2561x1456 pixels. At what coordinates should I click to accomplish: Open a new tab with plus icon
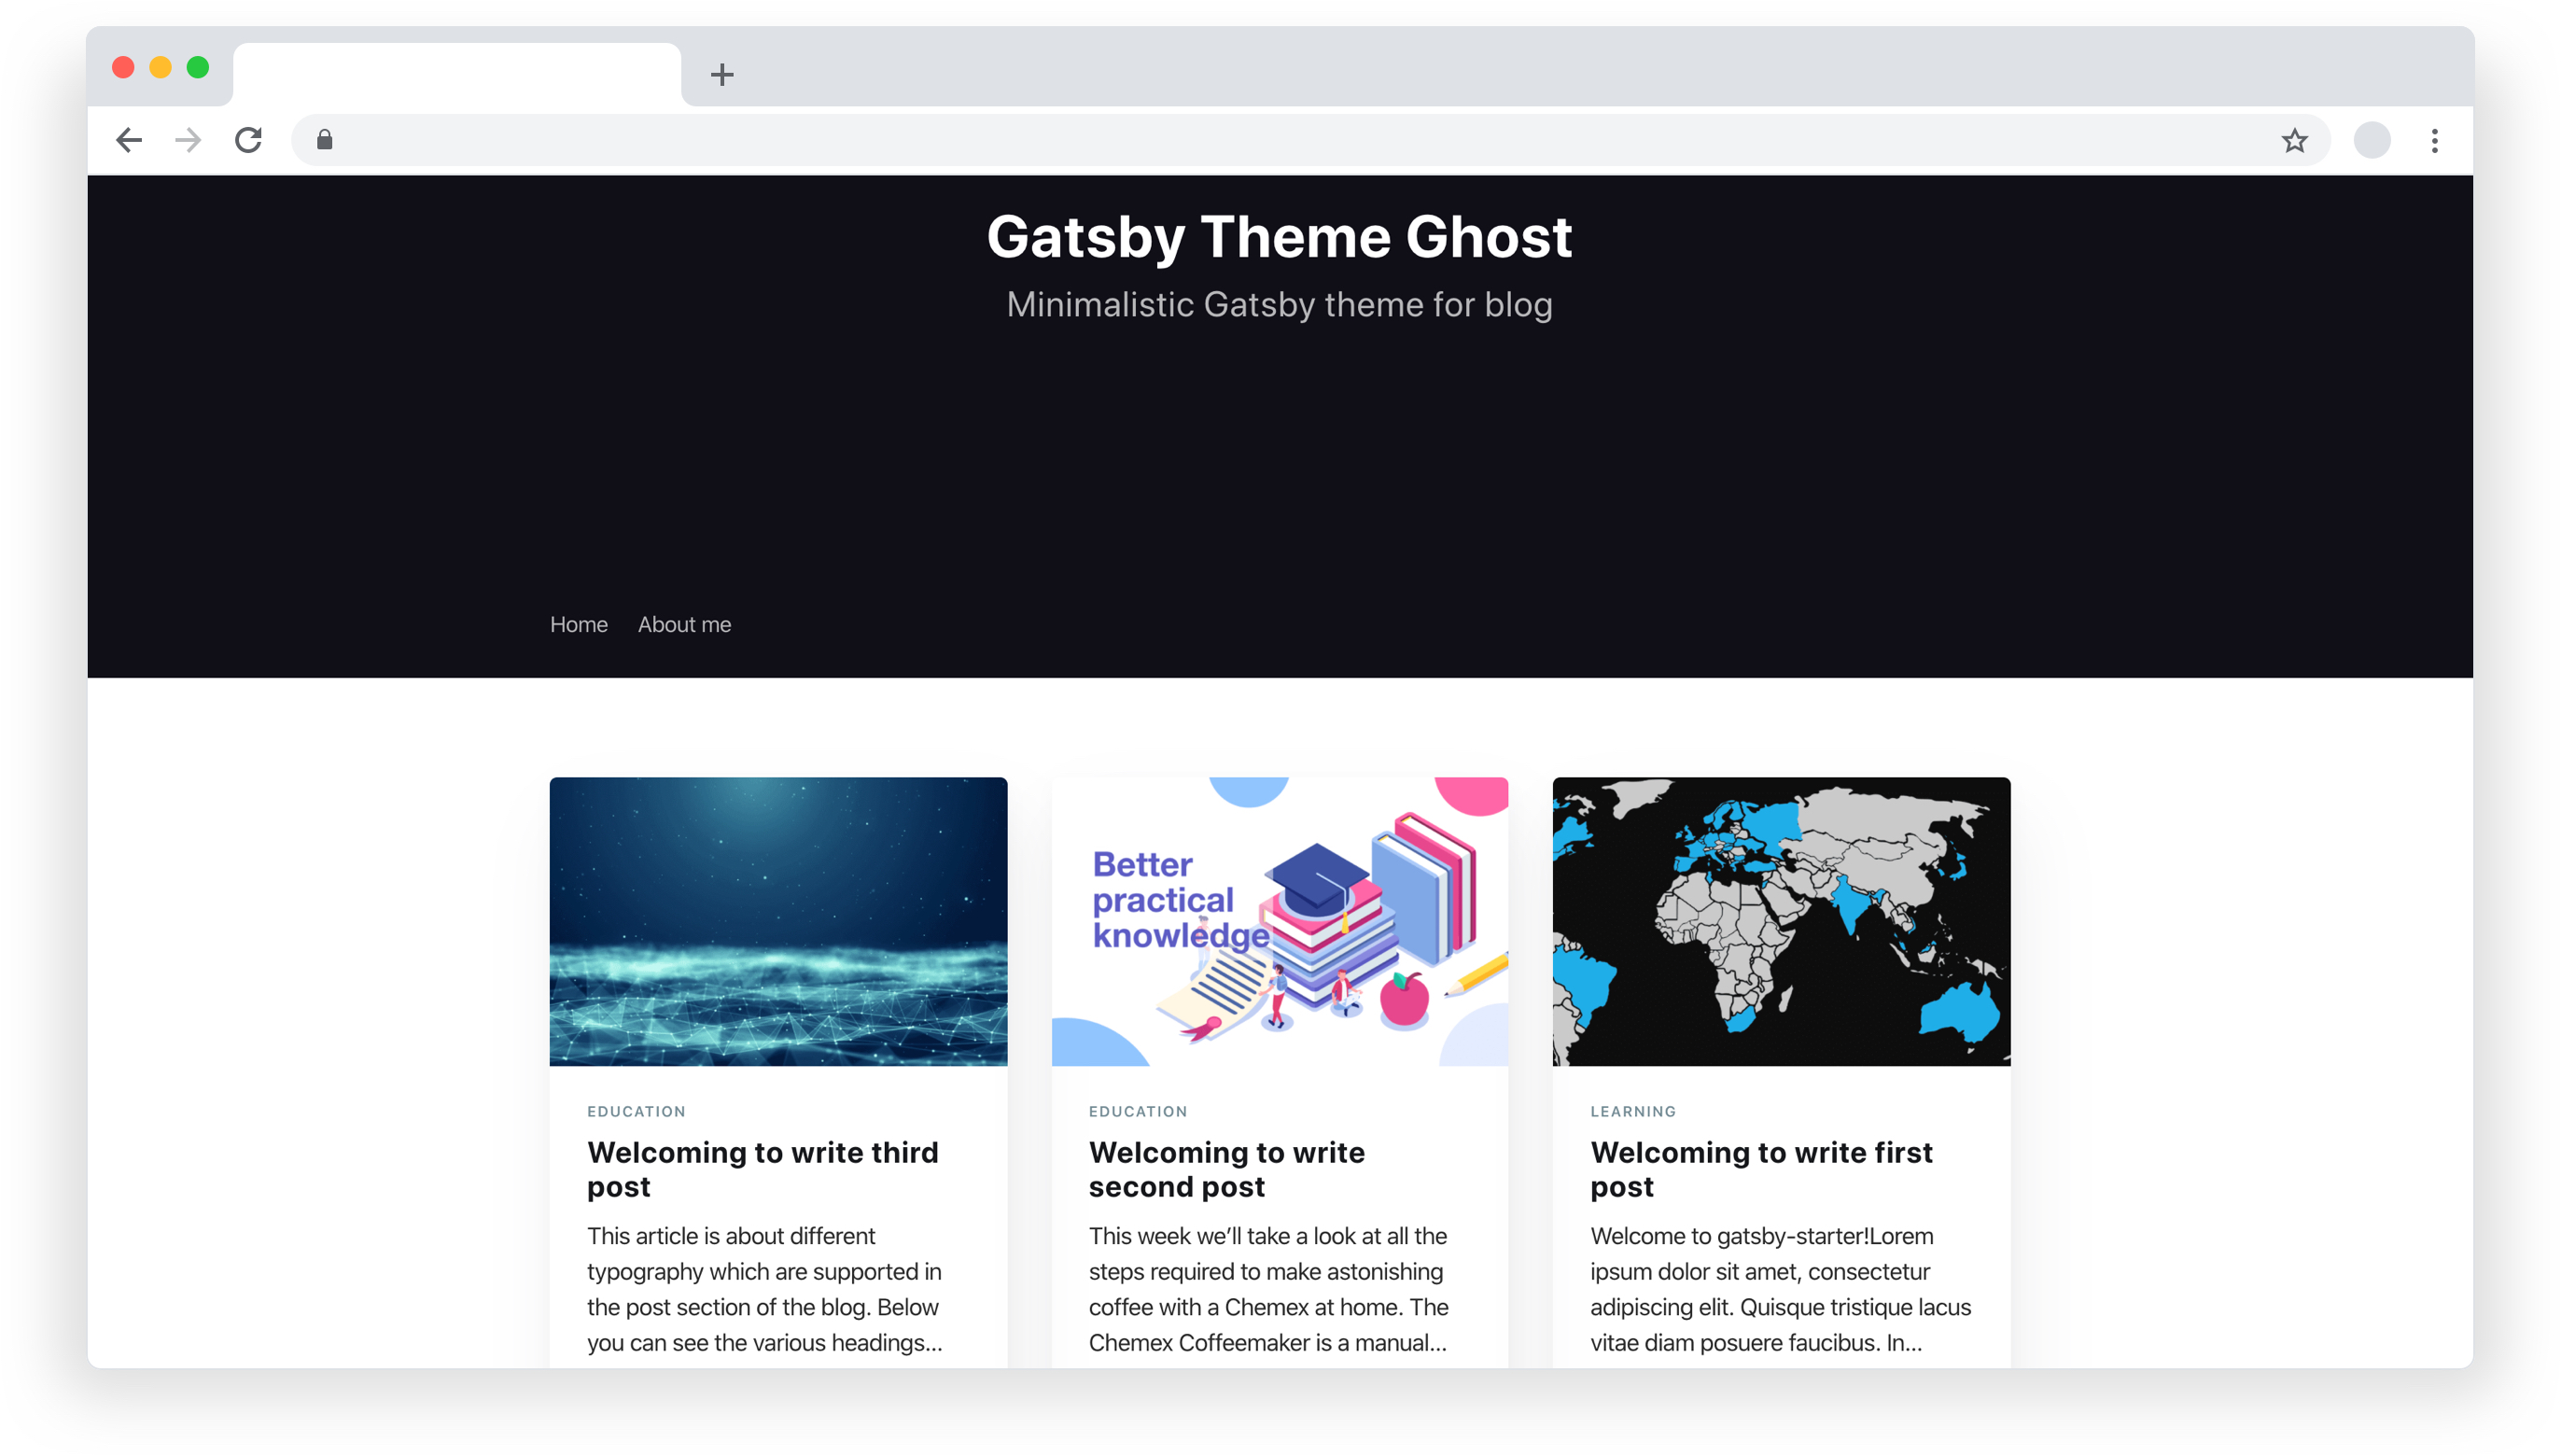pos(722,74)
